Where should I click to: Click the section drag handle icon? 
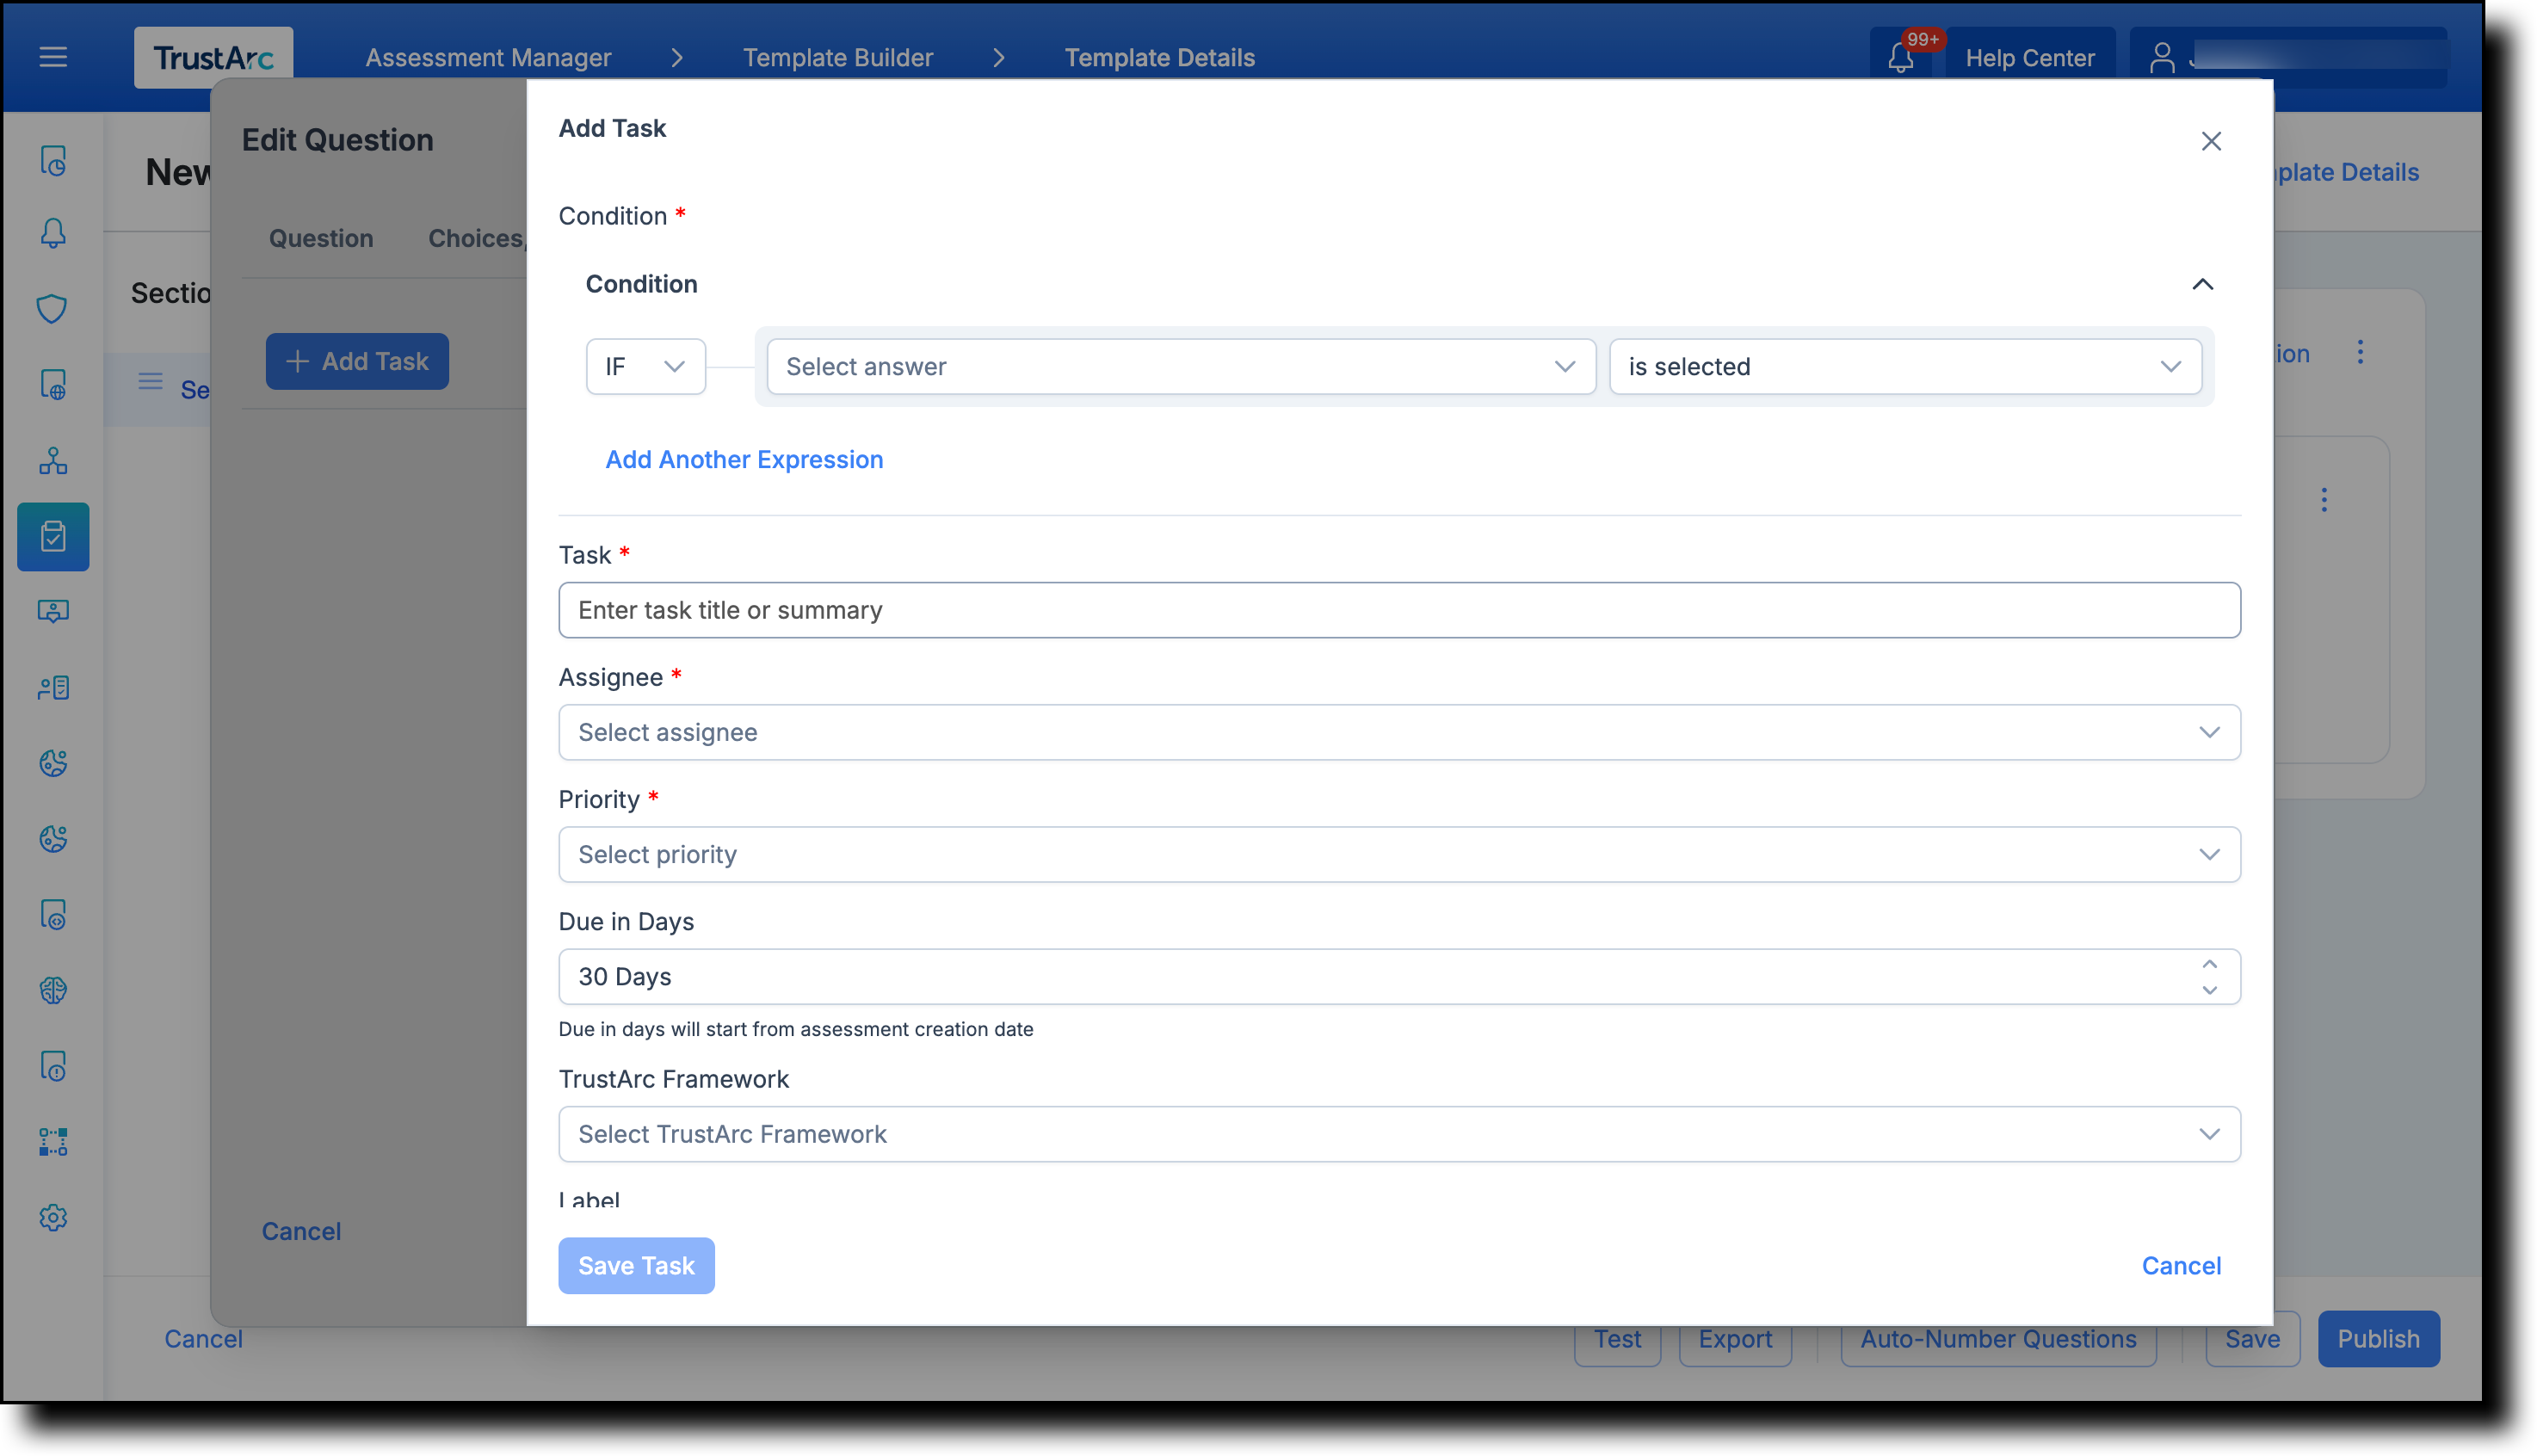[x=150, y=382]
